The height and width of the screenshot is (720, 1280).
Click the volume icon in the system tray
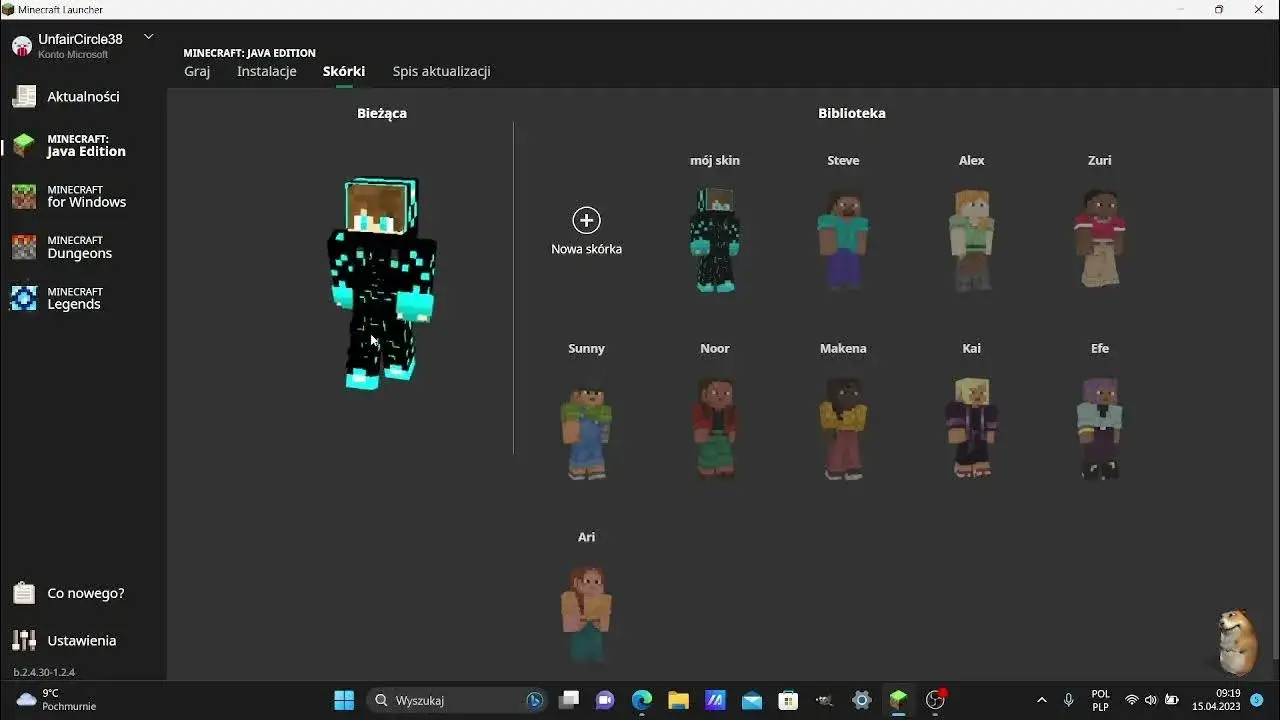(1151, 700)
